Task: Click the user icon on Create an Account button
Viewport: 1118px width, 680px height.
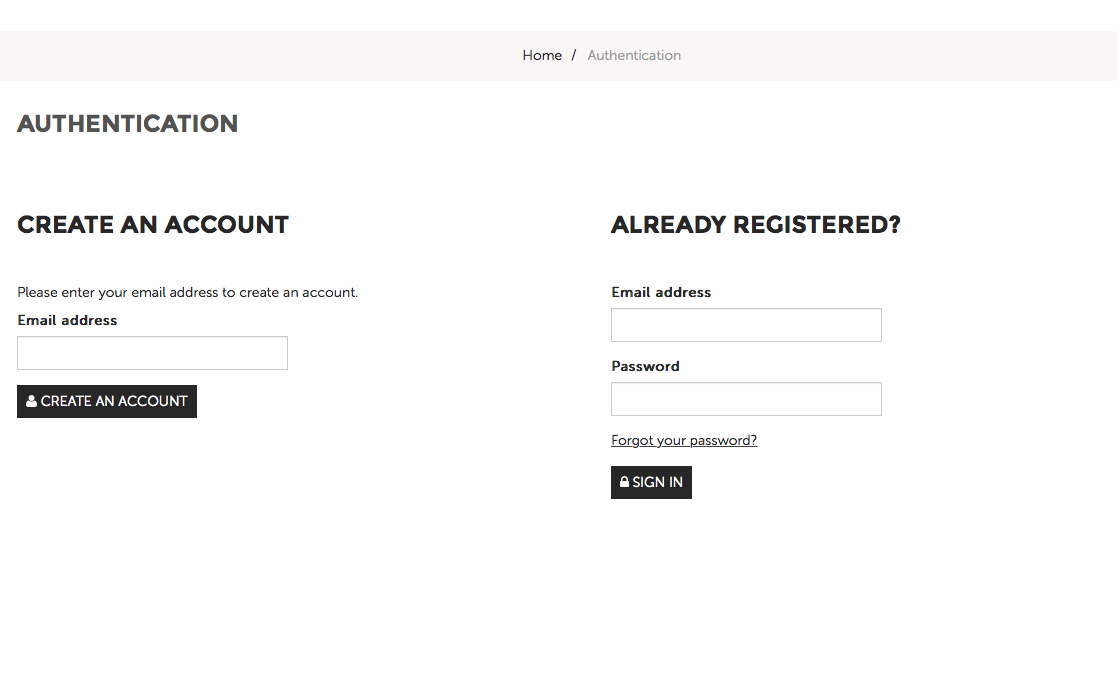Action: tap(32, 401)
